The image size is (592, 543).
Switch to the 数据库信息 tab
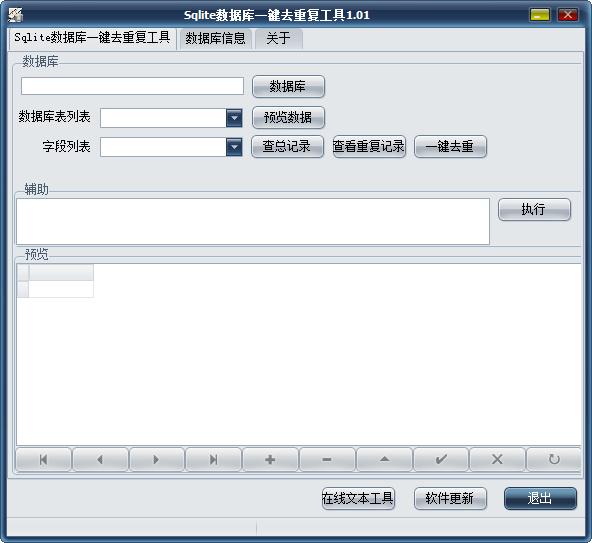click(215, 39)
